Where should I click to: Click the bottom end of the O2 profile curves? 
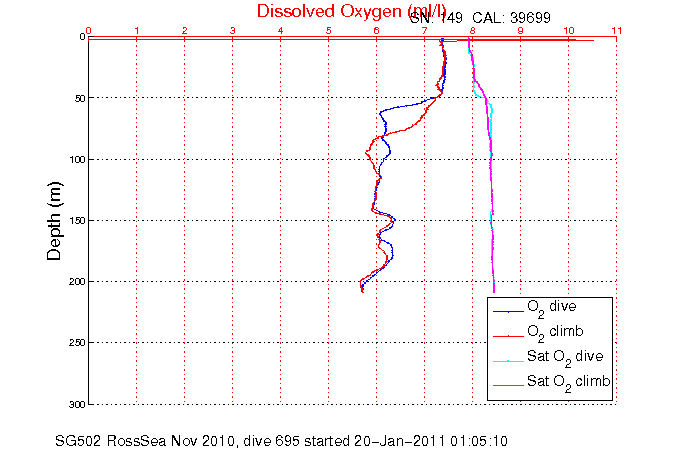pyautogui.click(x=362, y=291)
